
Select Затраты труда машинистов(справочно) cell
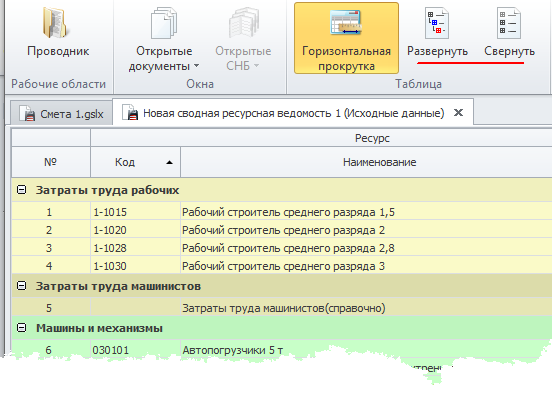click(366, 308)
